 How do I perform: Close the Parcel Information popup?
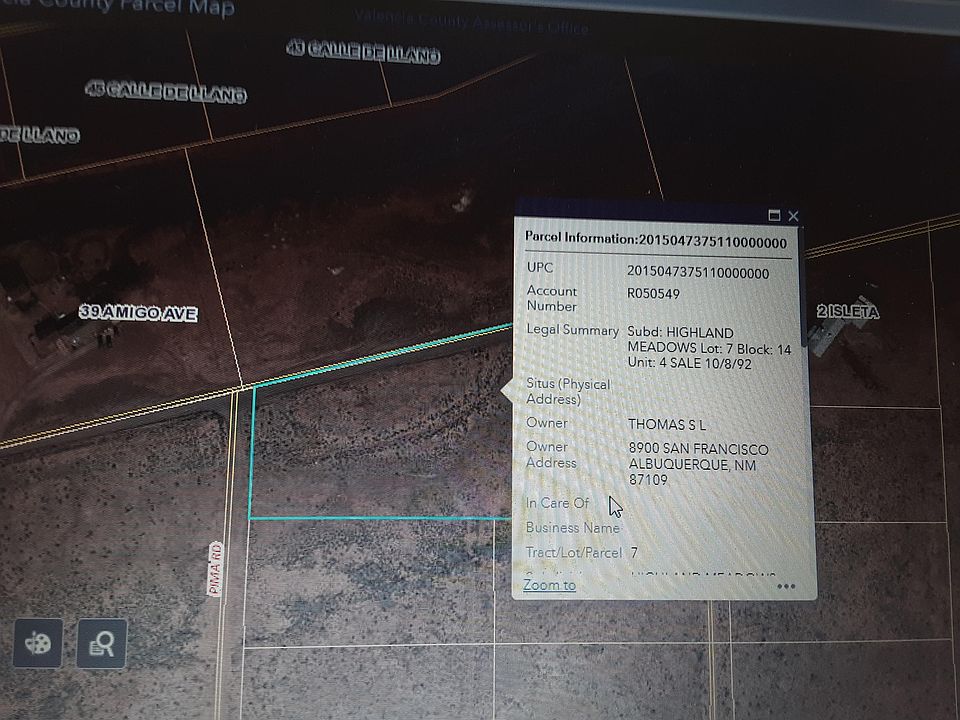pos(793,216)
